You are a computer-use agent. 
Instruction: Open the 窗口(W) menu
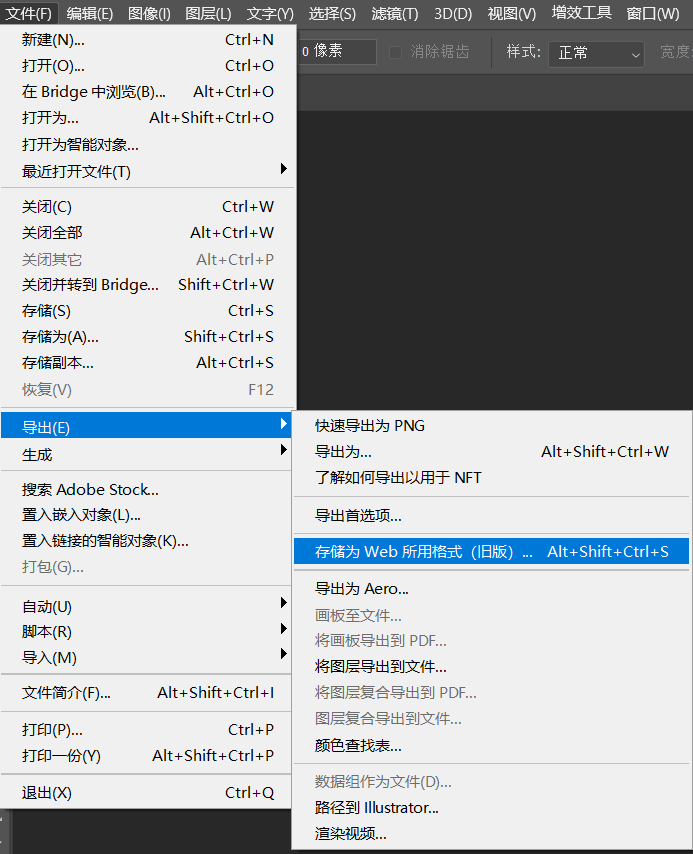point(653,13)
